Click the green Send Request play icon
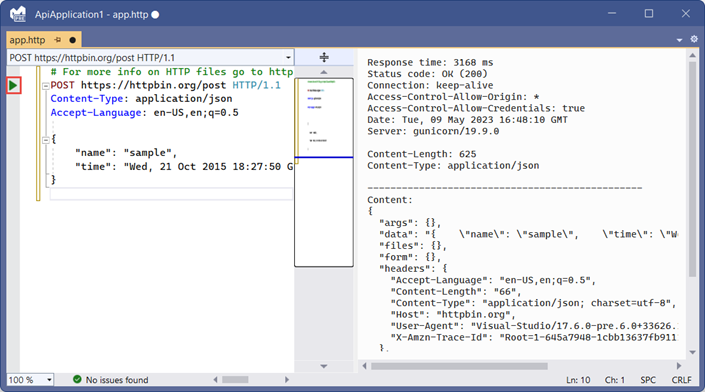The image size is (705, 392). [x=13, y=85]
